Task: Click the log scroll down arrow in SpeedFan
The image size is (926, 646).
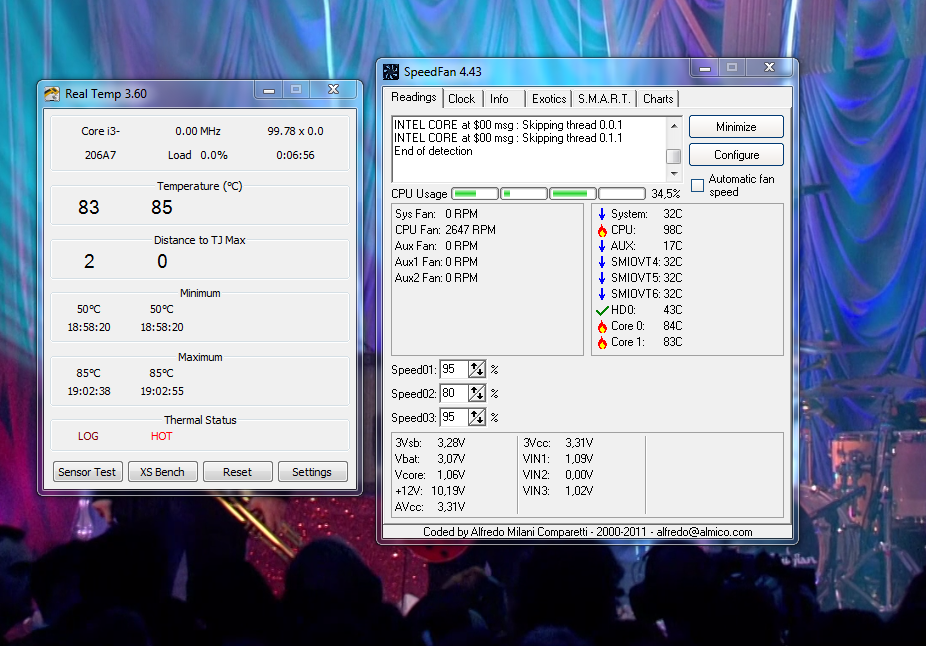Action: [674, 174]
